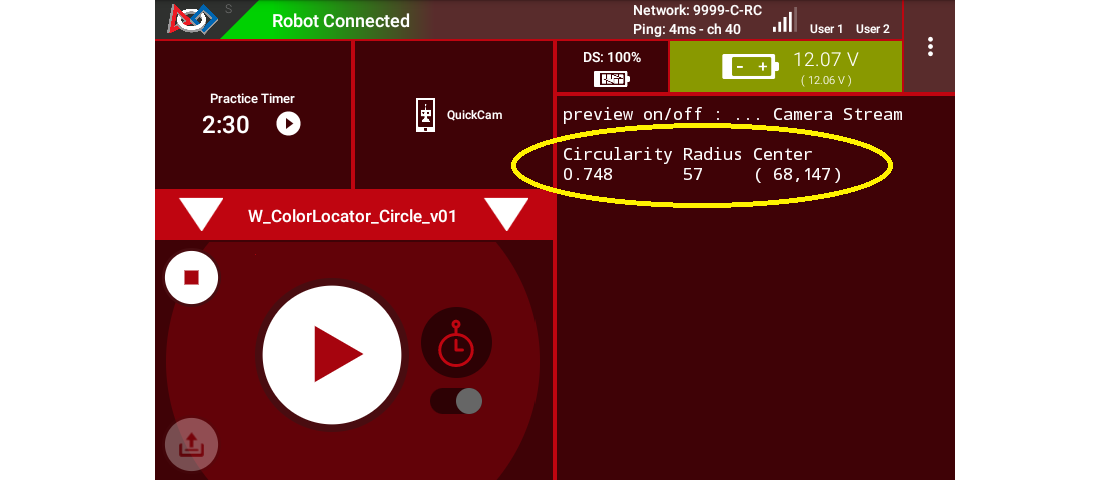The image size is (1116, 480).
Task: Click the Wi-Fi signal strength bars
Action: pos(784,20)
